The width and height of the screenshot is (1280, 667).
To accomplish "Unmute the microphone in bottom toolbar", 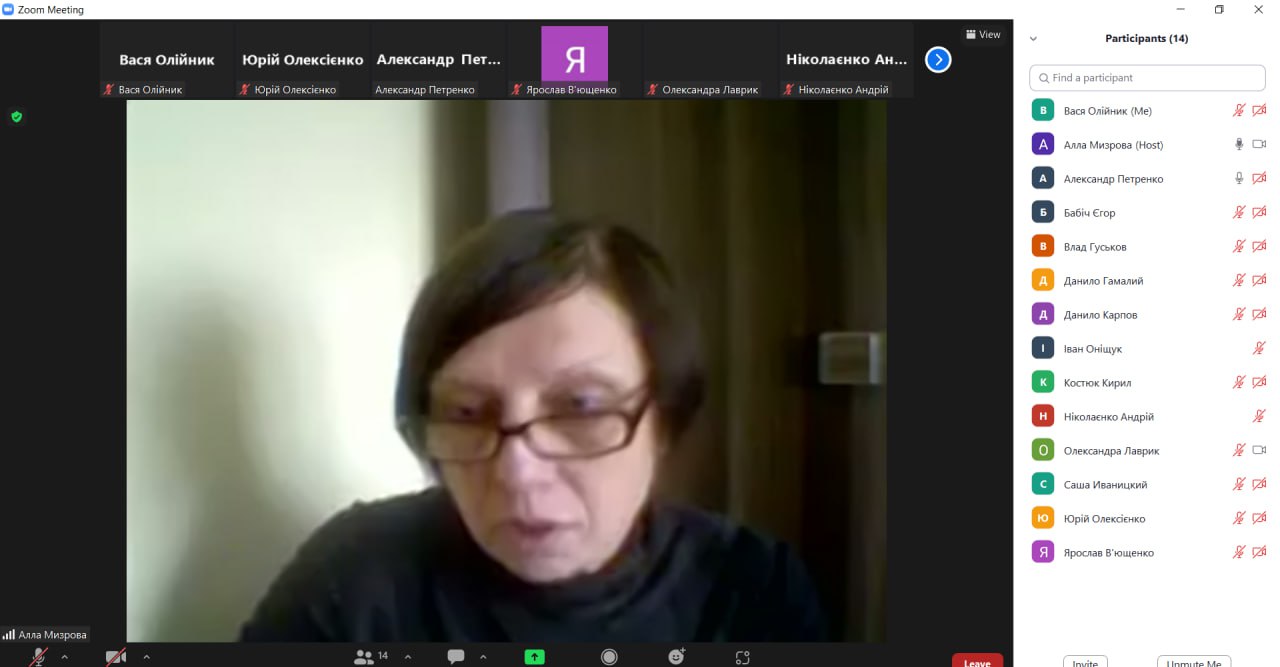I will pyautogui.click(x=38, y=657).
